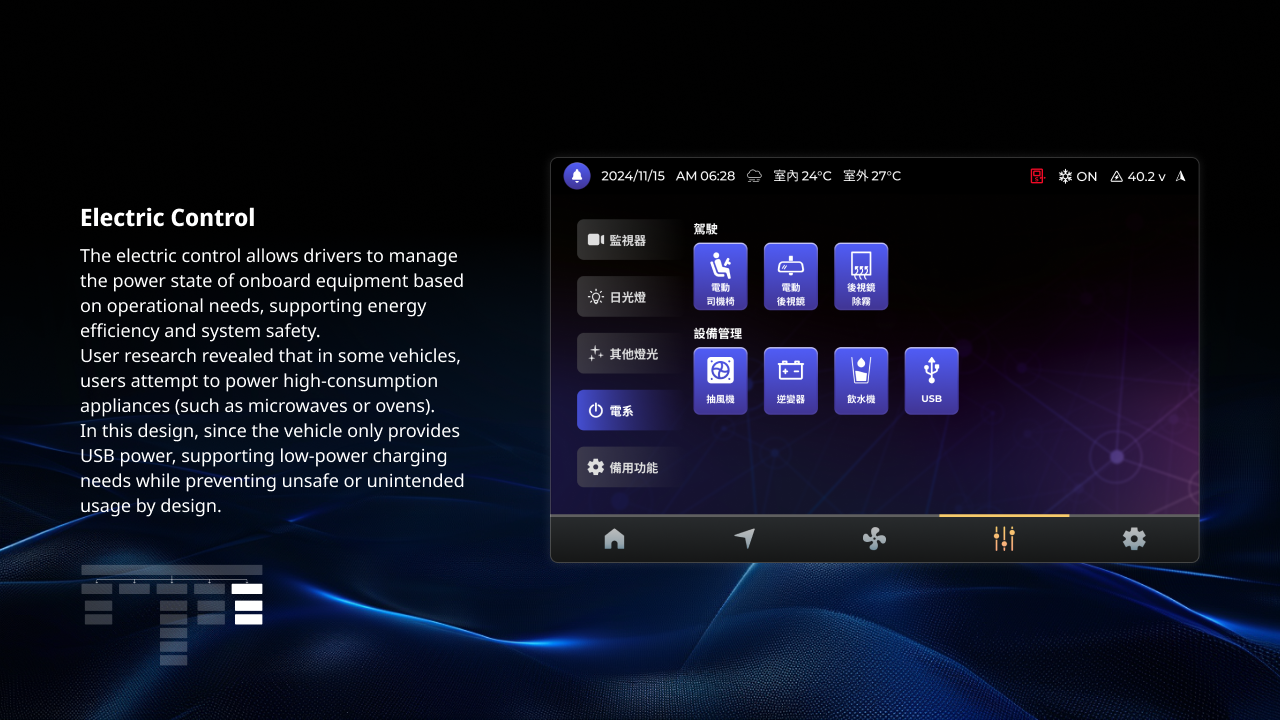Toggle the 後視鏡除霧 mirror defog tile
The height and width of the screenshot is (720, 1280).
click(x=861, y=276)
